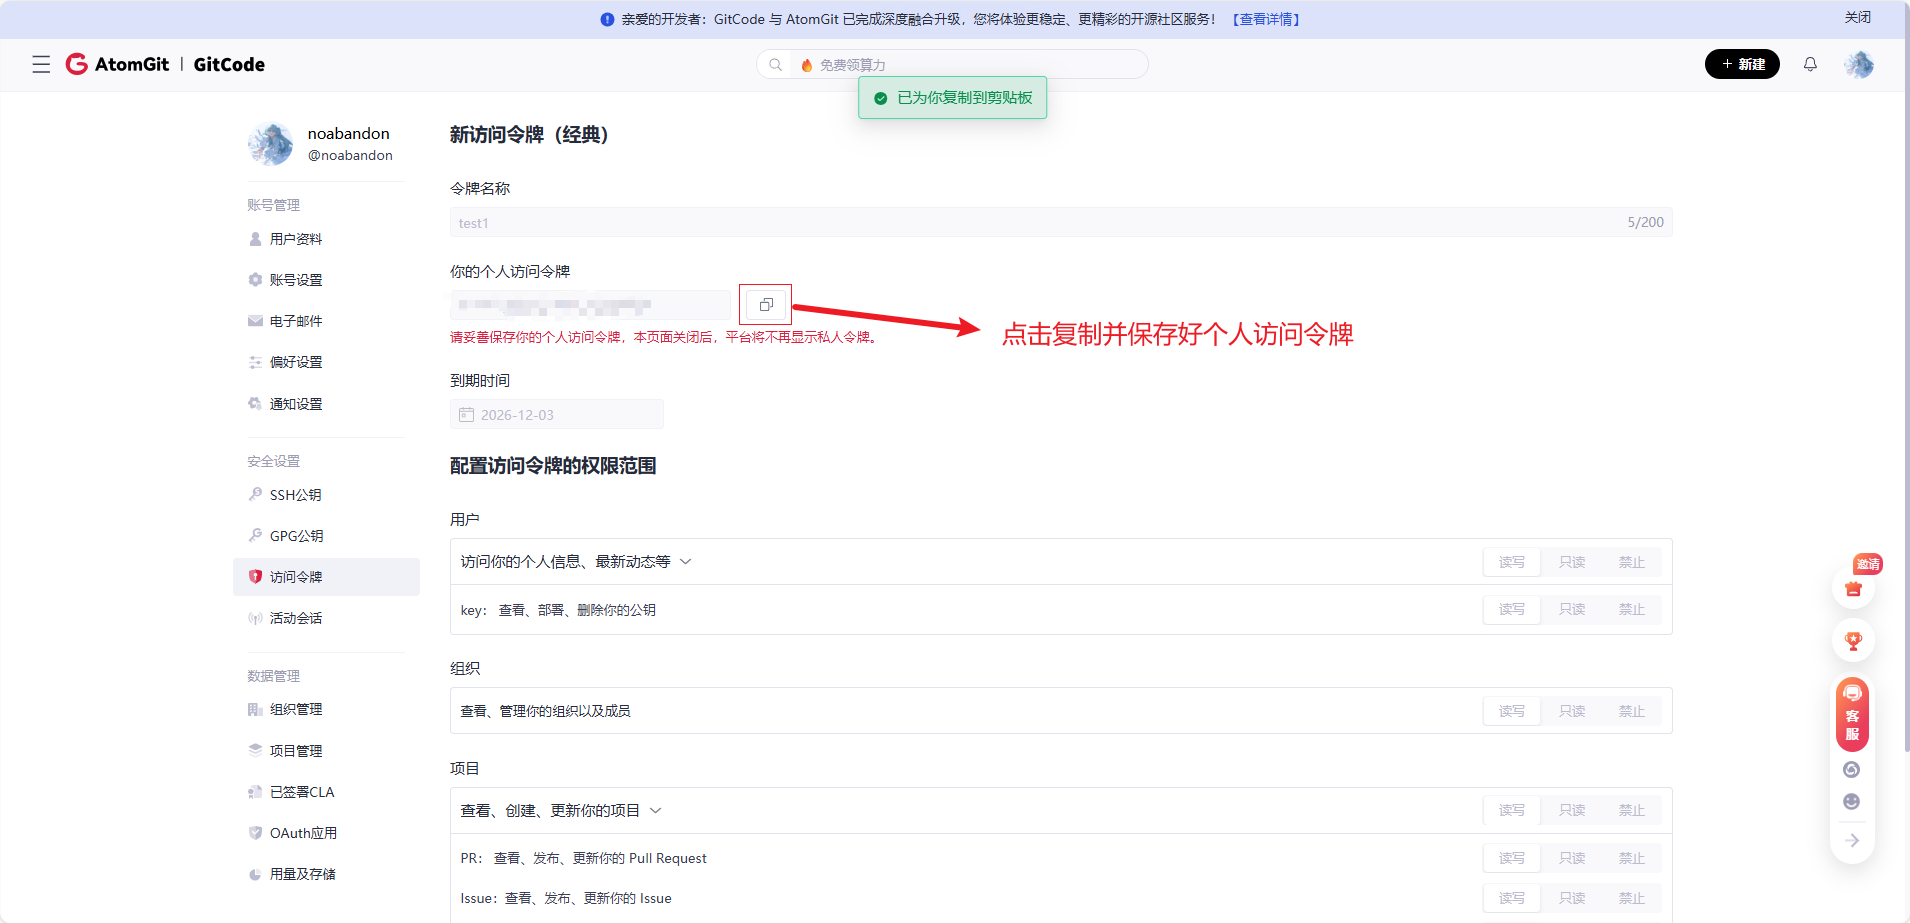Click the AtomGit logo
The width and height of the screenshot is (1910, 923).
point(117,64)
